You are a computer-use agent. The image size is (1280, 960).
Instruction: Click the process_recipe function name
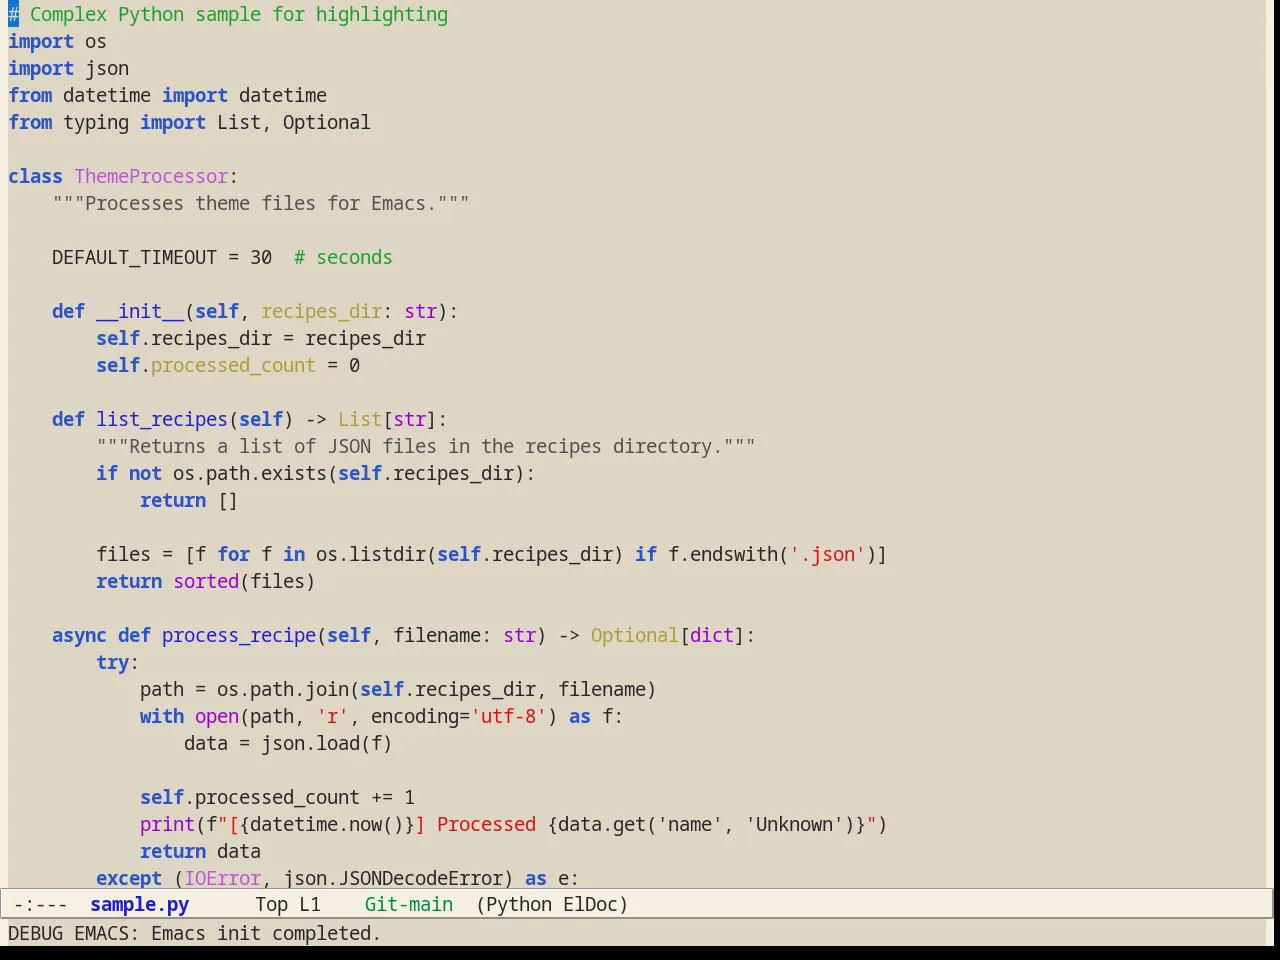239,636
